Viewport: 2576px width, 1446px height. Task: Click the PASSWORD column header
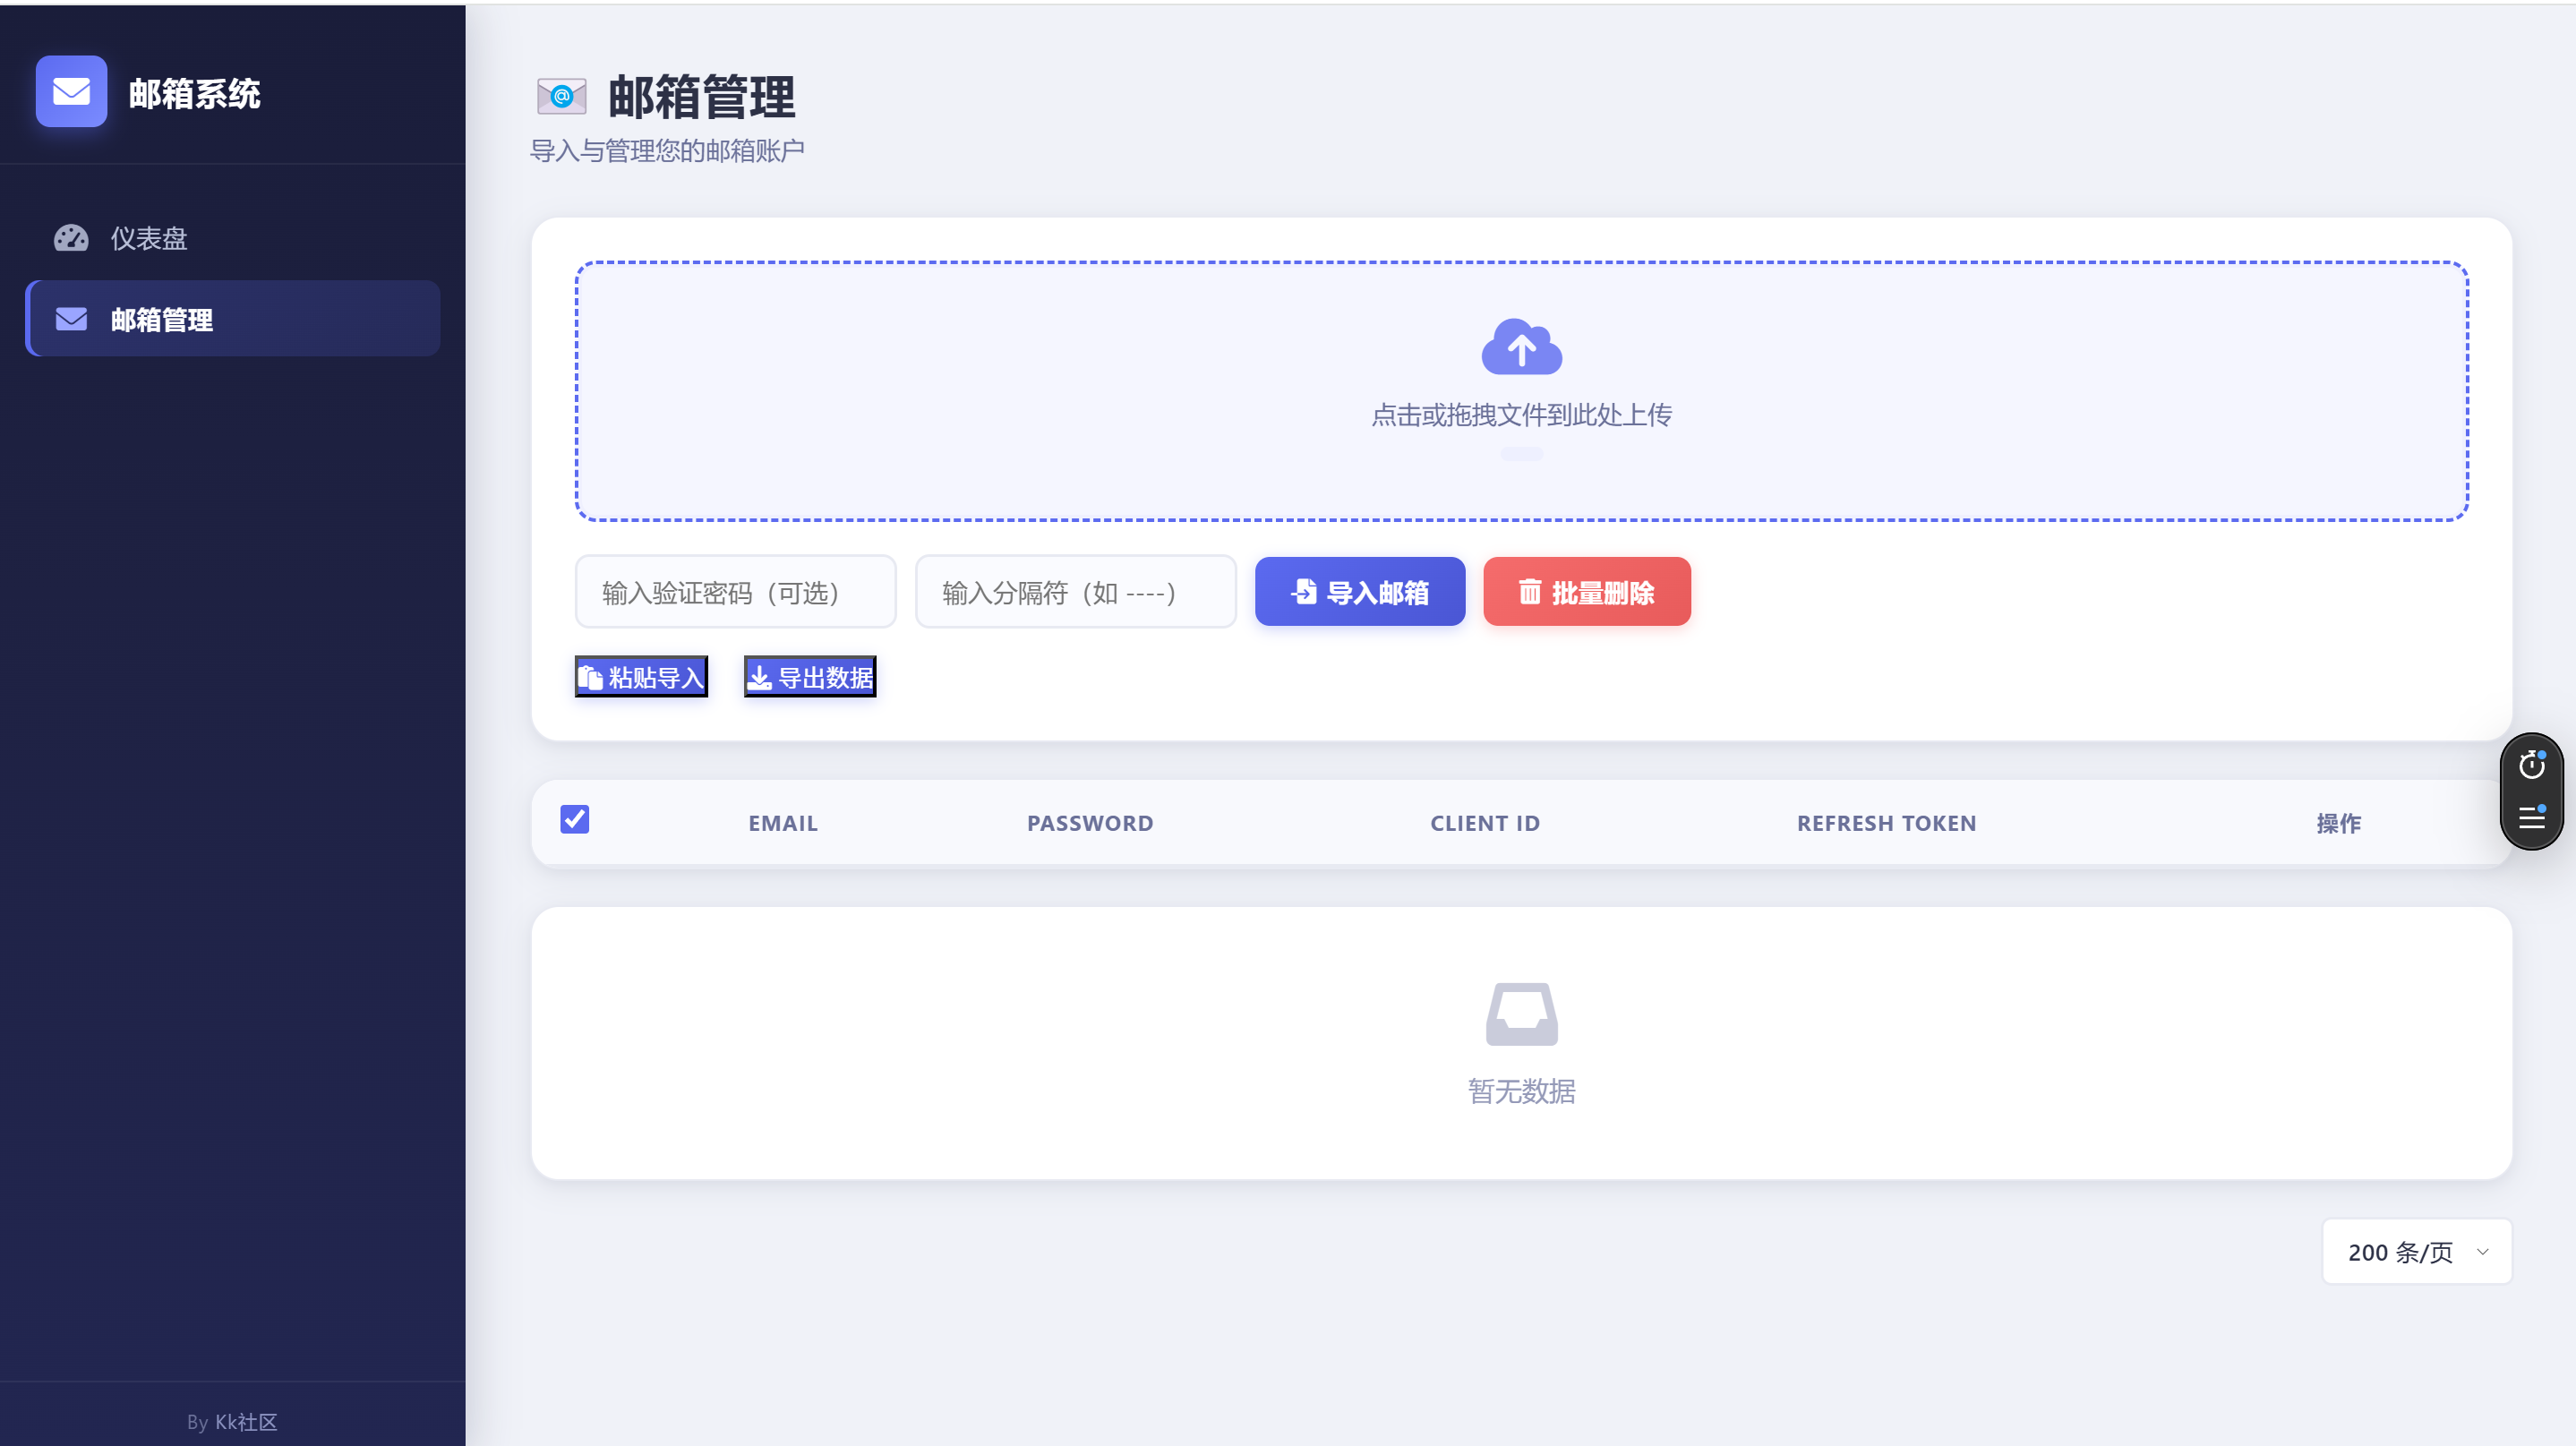pyautogui.click(x=1090, y=823)
